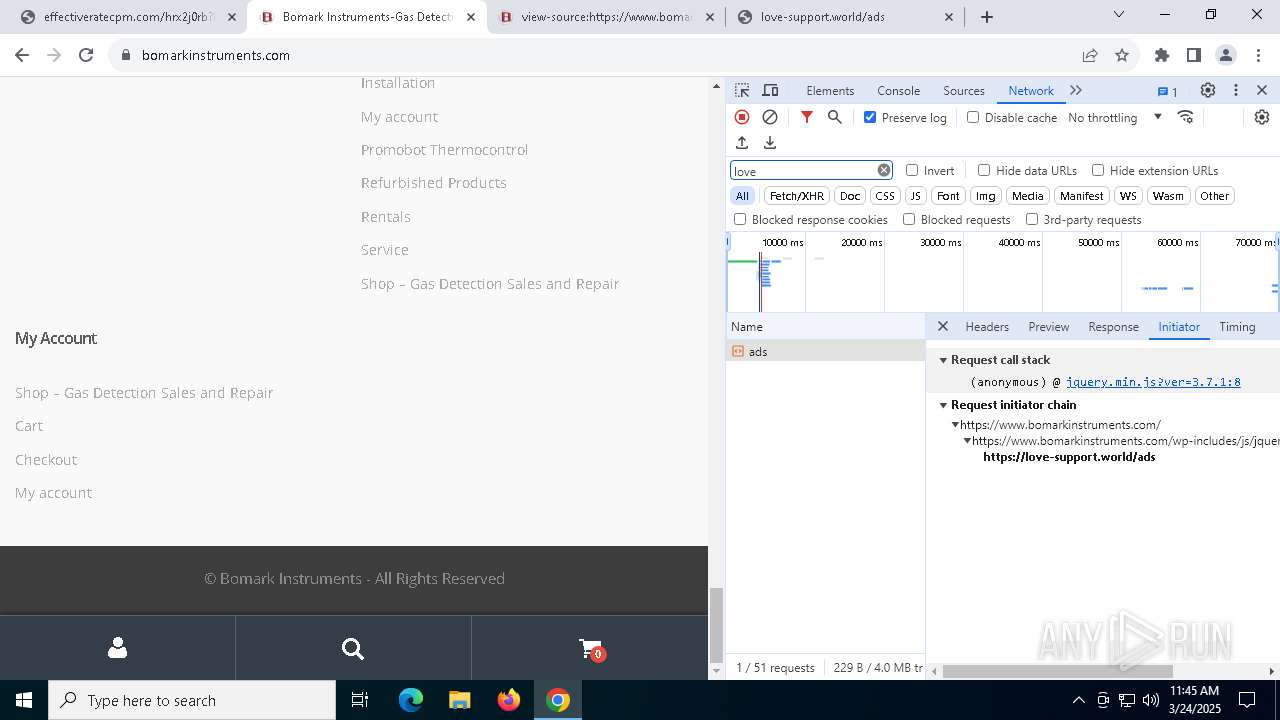Open the Chrome side panel icon

[1194, 55]
